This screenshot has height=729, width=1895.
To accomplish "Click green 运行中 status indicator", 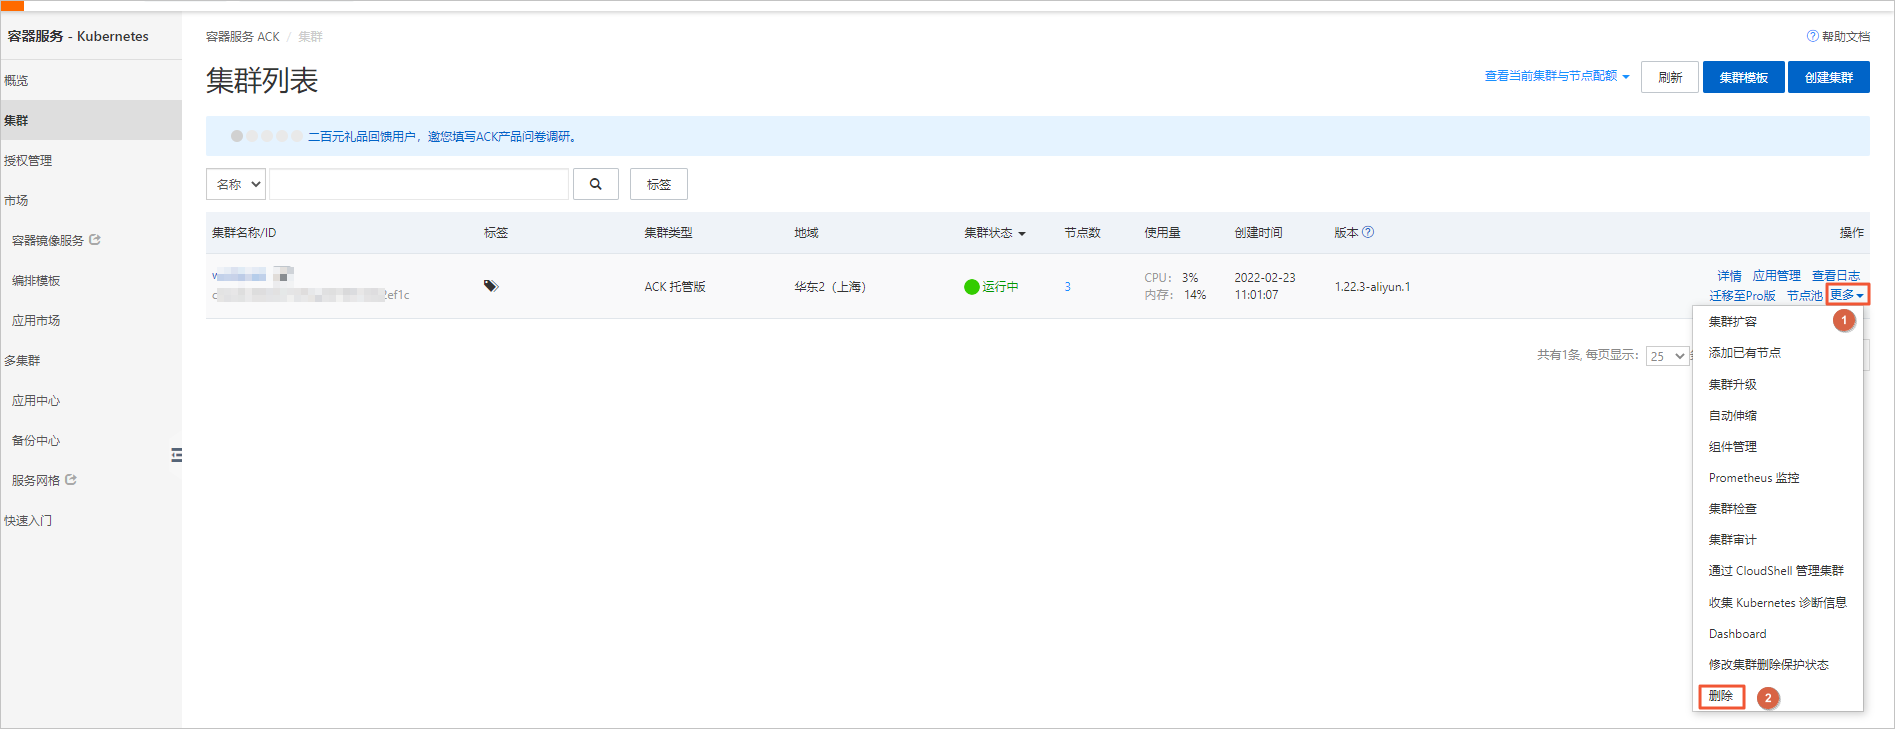I will tap(972, 287).
